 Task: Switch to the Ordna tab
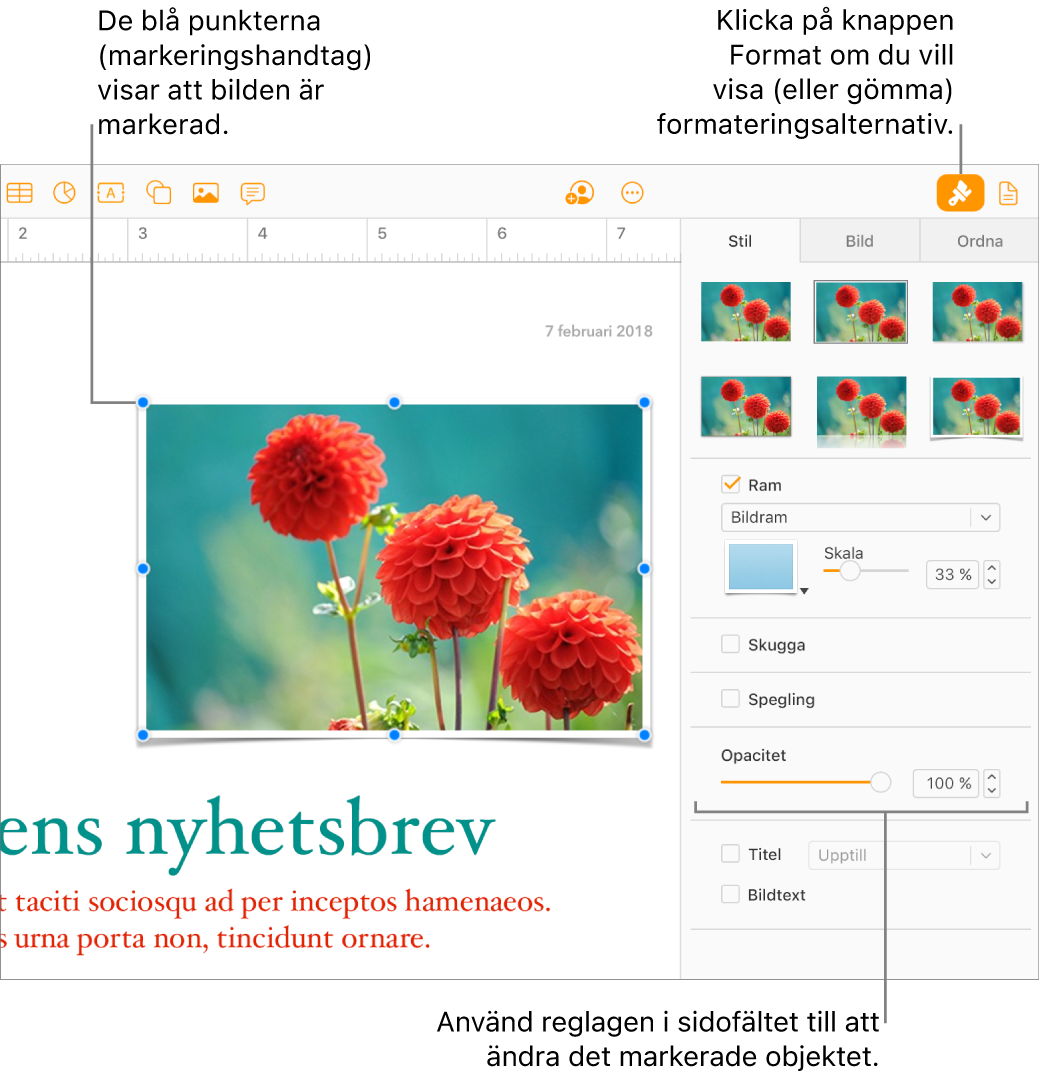pos(979,241)
